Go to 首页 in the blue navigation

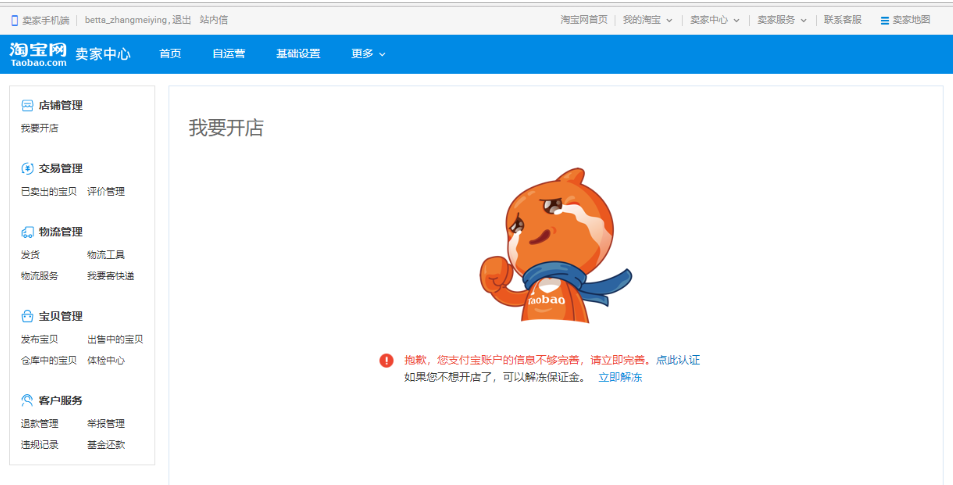click(x=170, y=54)
